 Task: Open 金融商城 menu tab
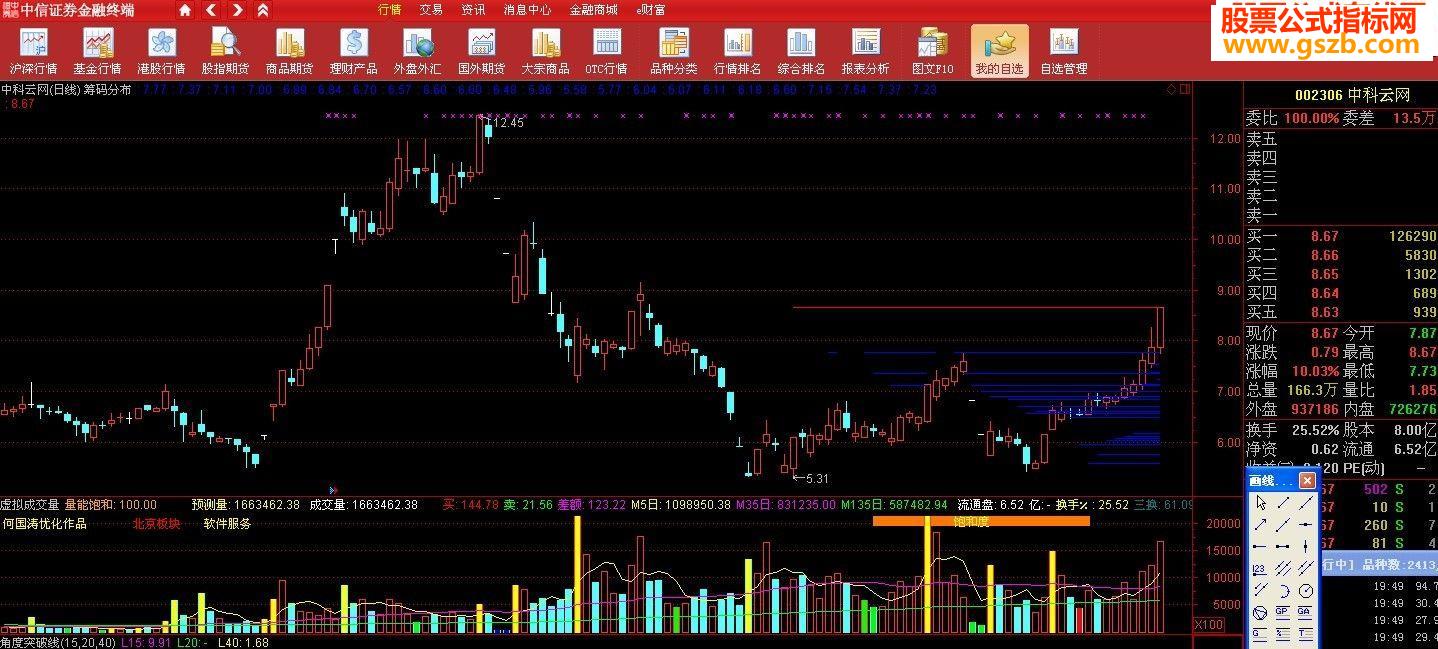tap(594, 10)
